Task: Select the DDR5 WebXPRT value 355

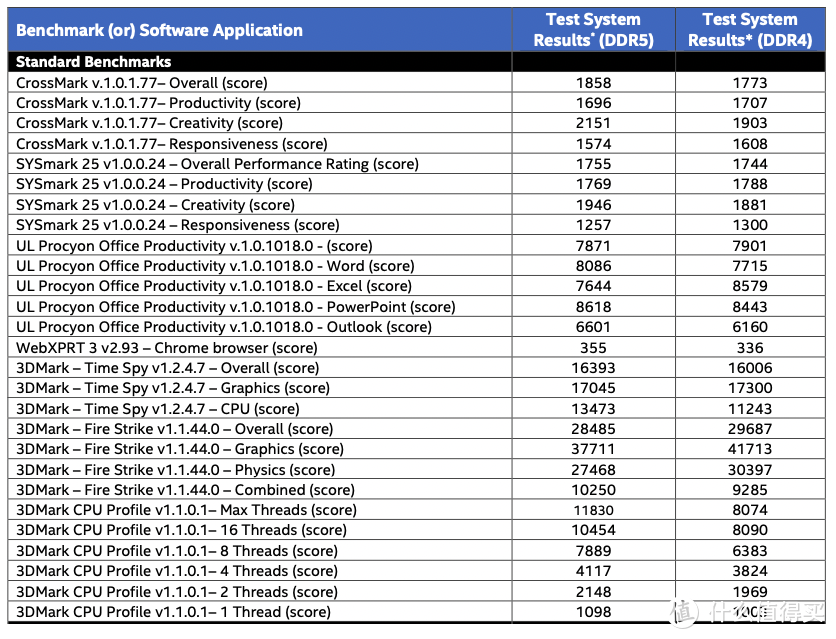Action: 593,348
